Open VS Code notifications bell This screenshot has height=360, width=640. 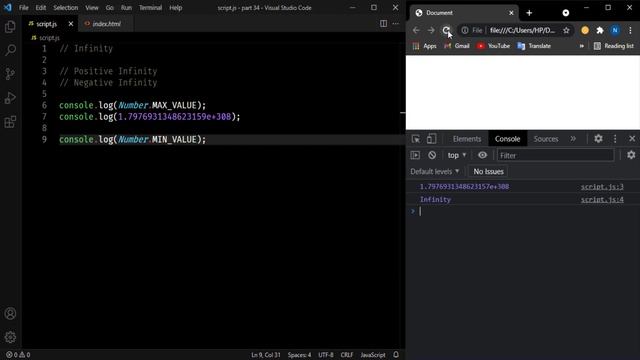click(x=396, y=355)
